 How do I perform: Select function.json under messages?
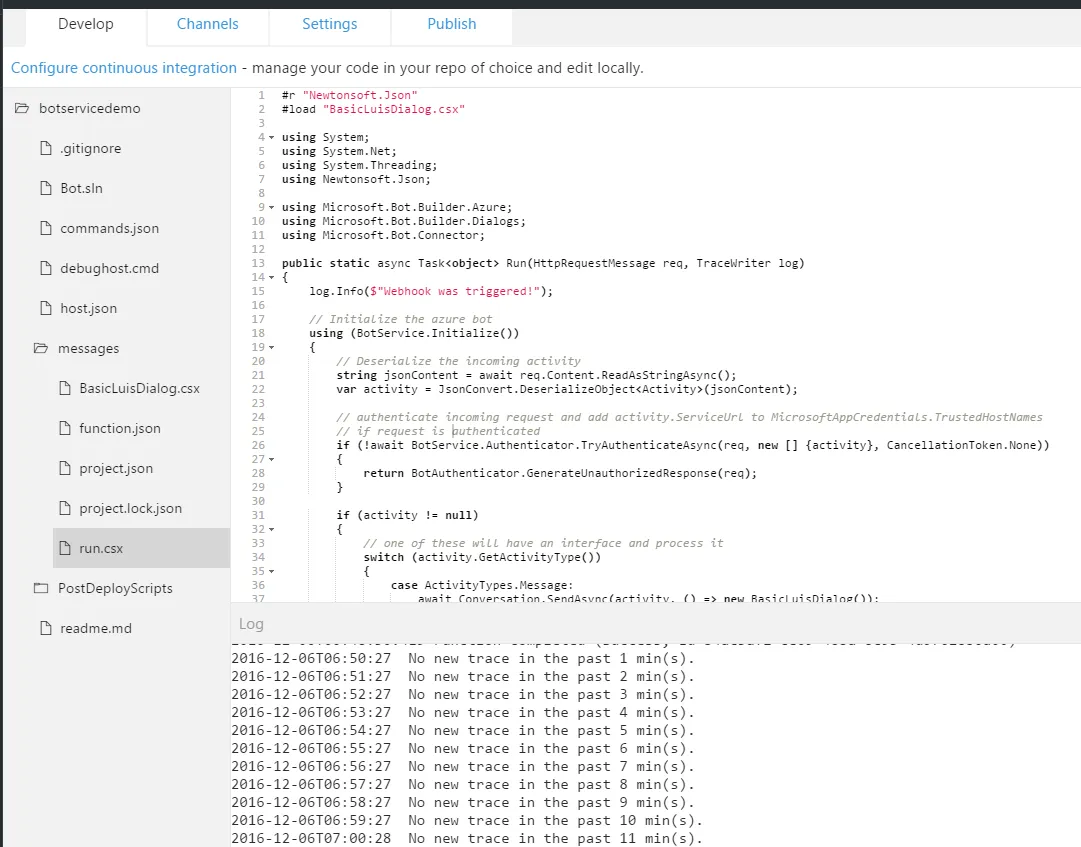coord(120,428)
